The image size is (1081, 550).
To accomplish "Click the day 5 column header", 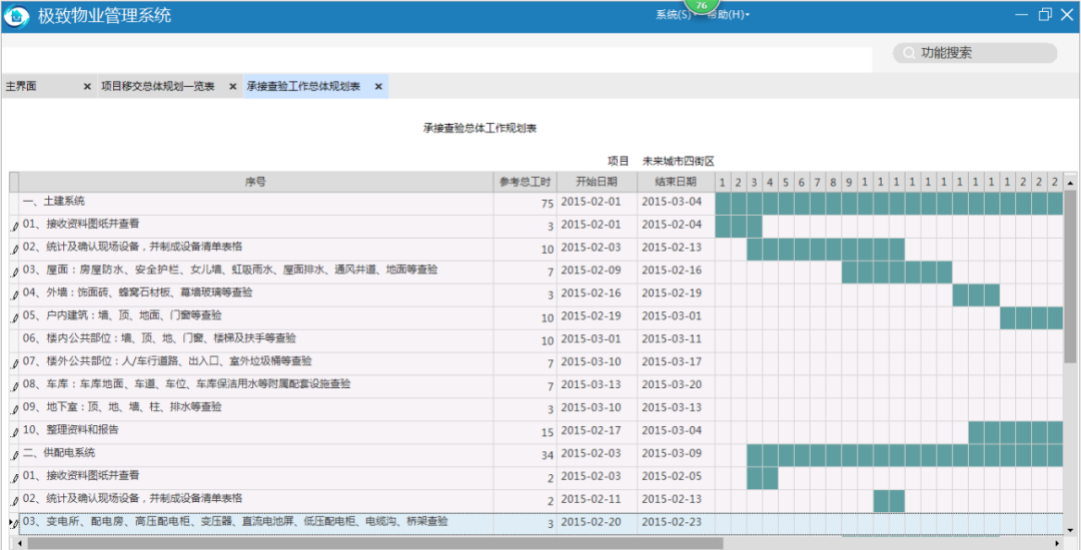I will click(x=786, y=183).
